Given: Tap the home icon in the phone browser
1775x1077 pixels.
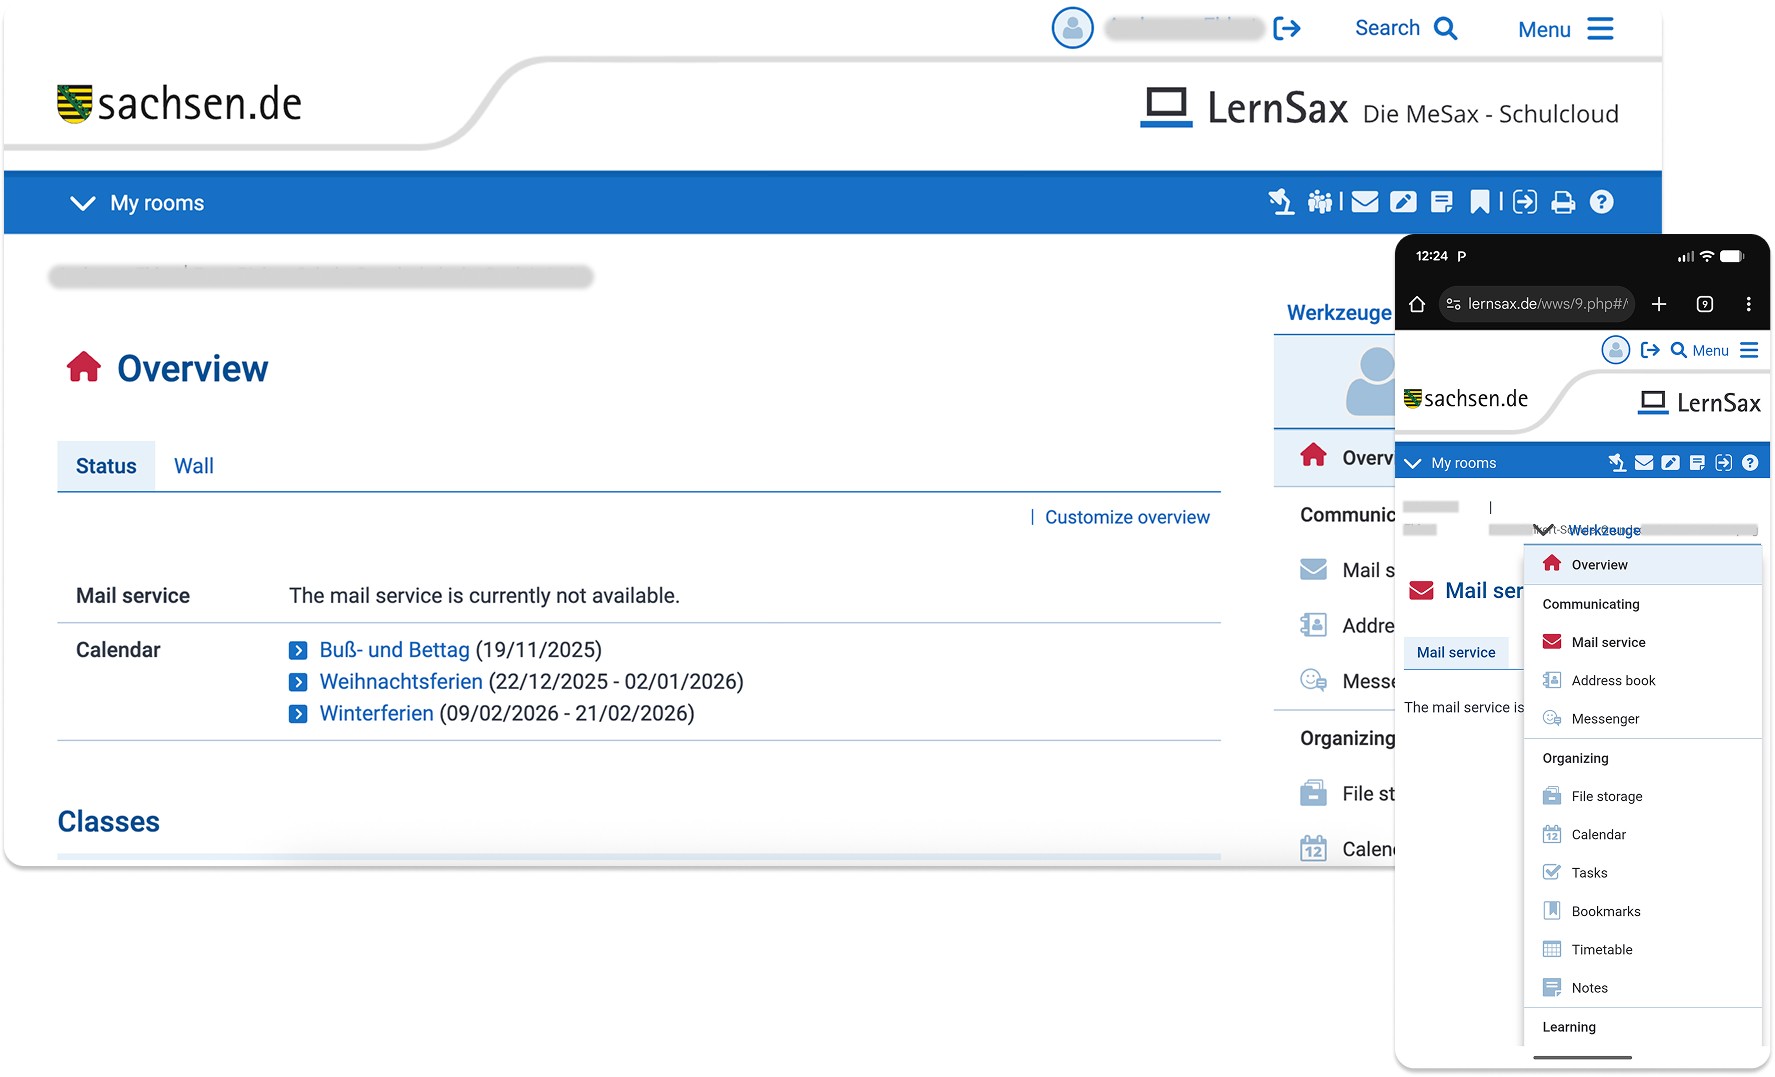Looking at the screenshot, I should click(1417, 304).
